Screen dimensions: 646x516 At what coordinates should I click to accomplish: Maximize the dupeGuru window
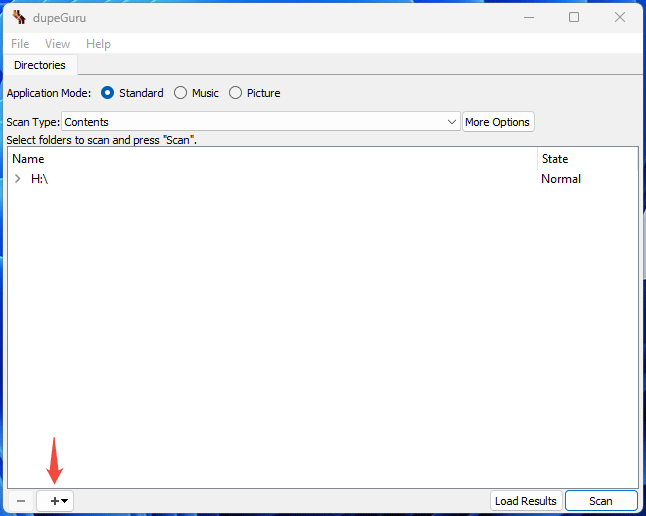pos(574,17)
